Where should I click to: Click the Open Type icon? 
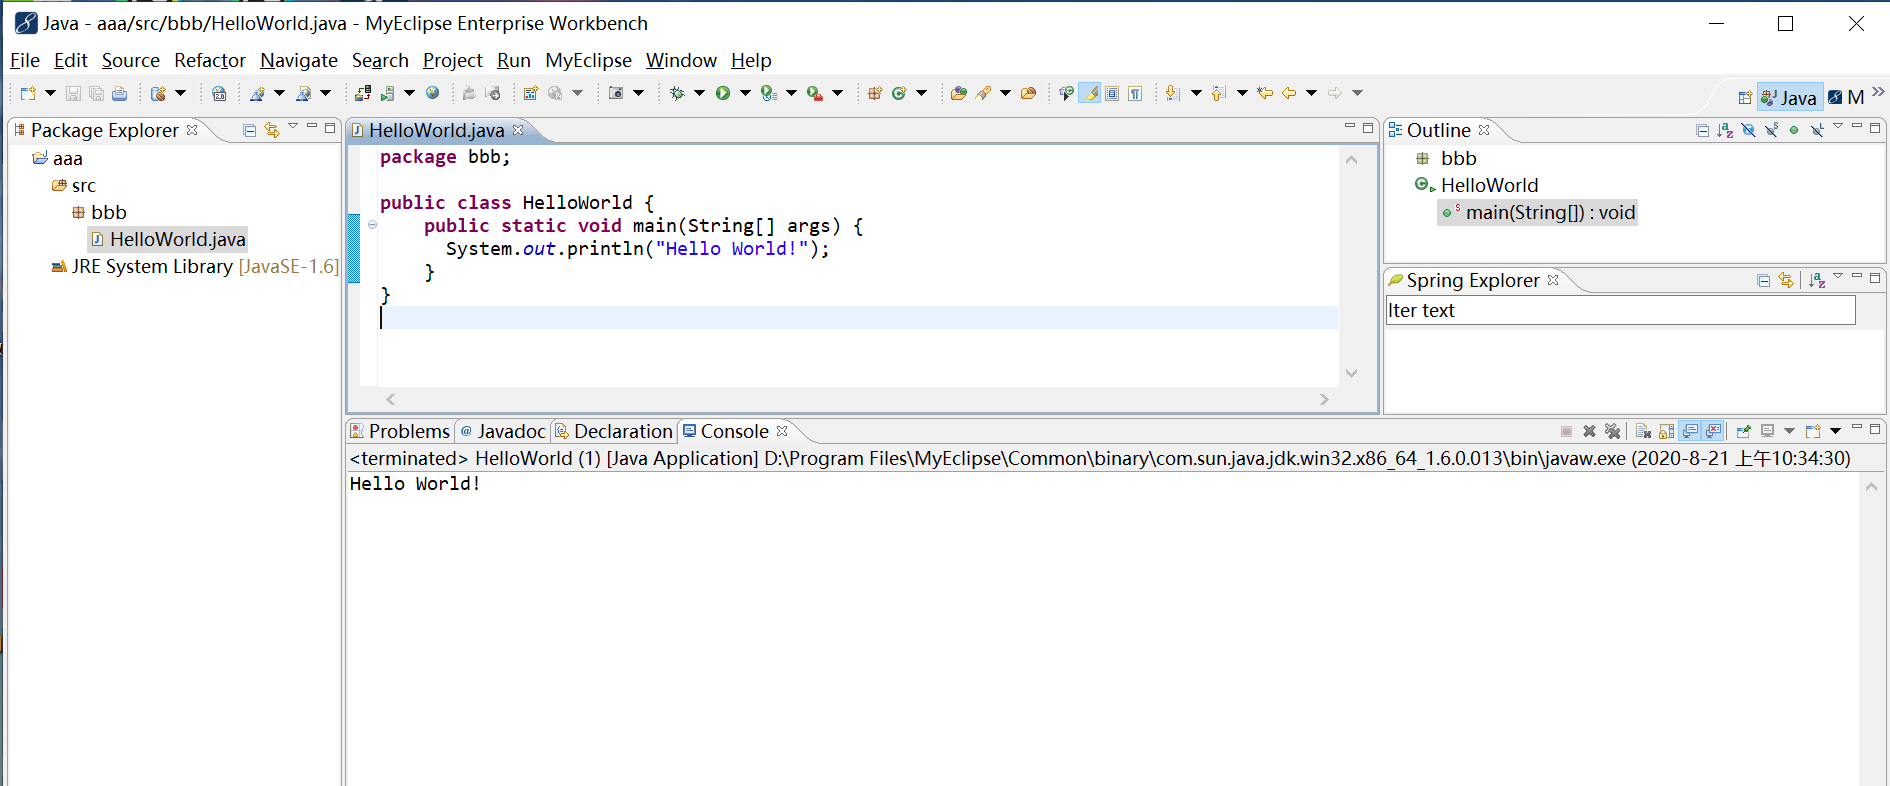[958, 93]
